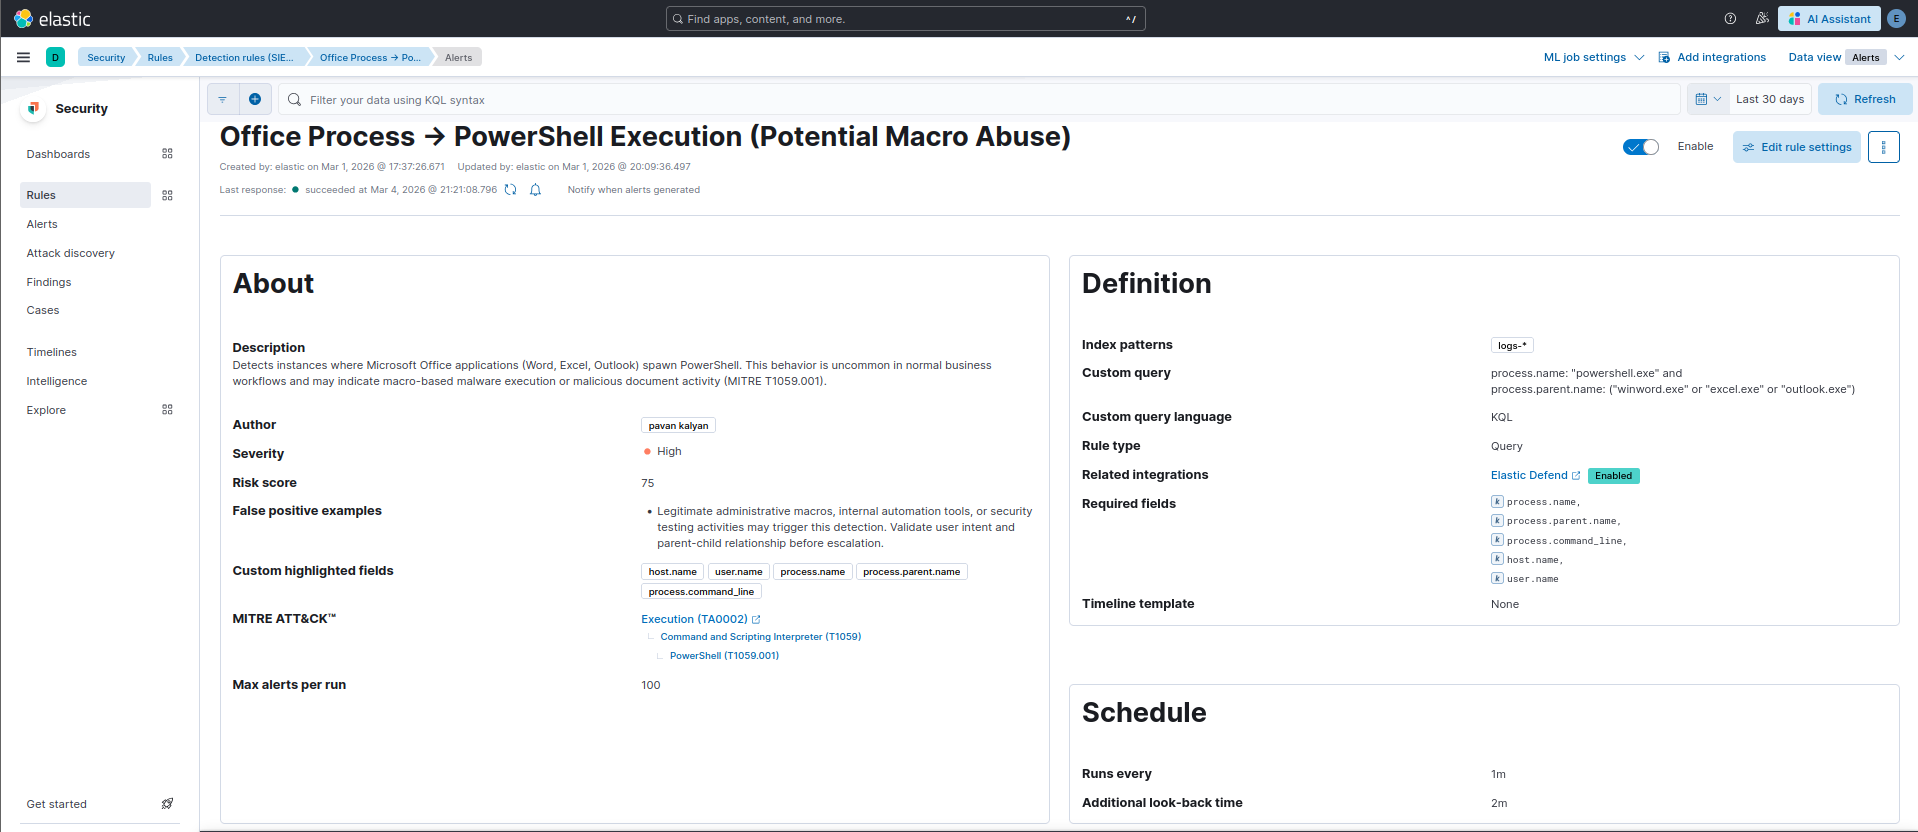Open the filter options menu
Screen dimensions: 1918x832
[x=223, y=99]
